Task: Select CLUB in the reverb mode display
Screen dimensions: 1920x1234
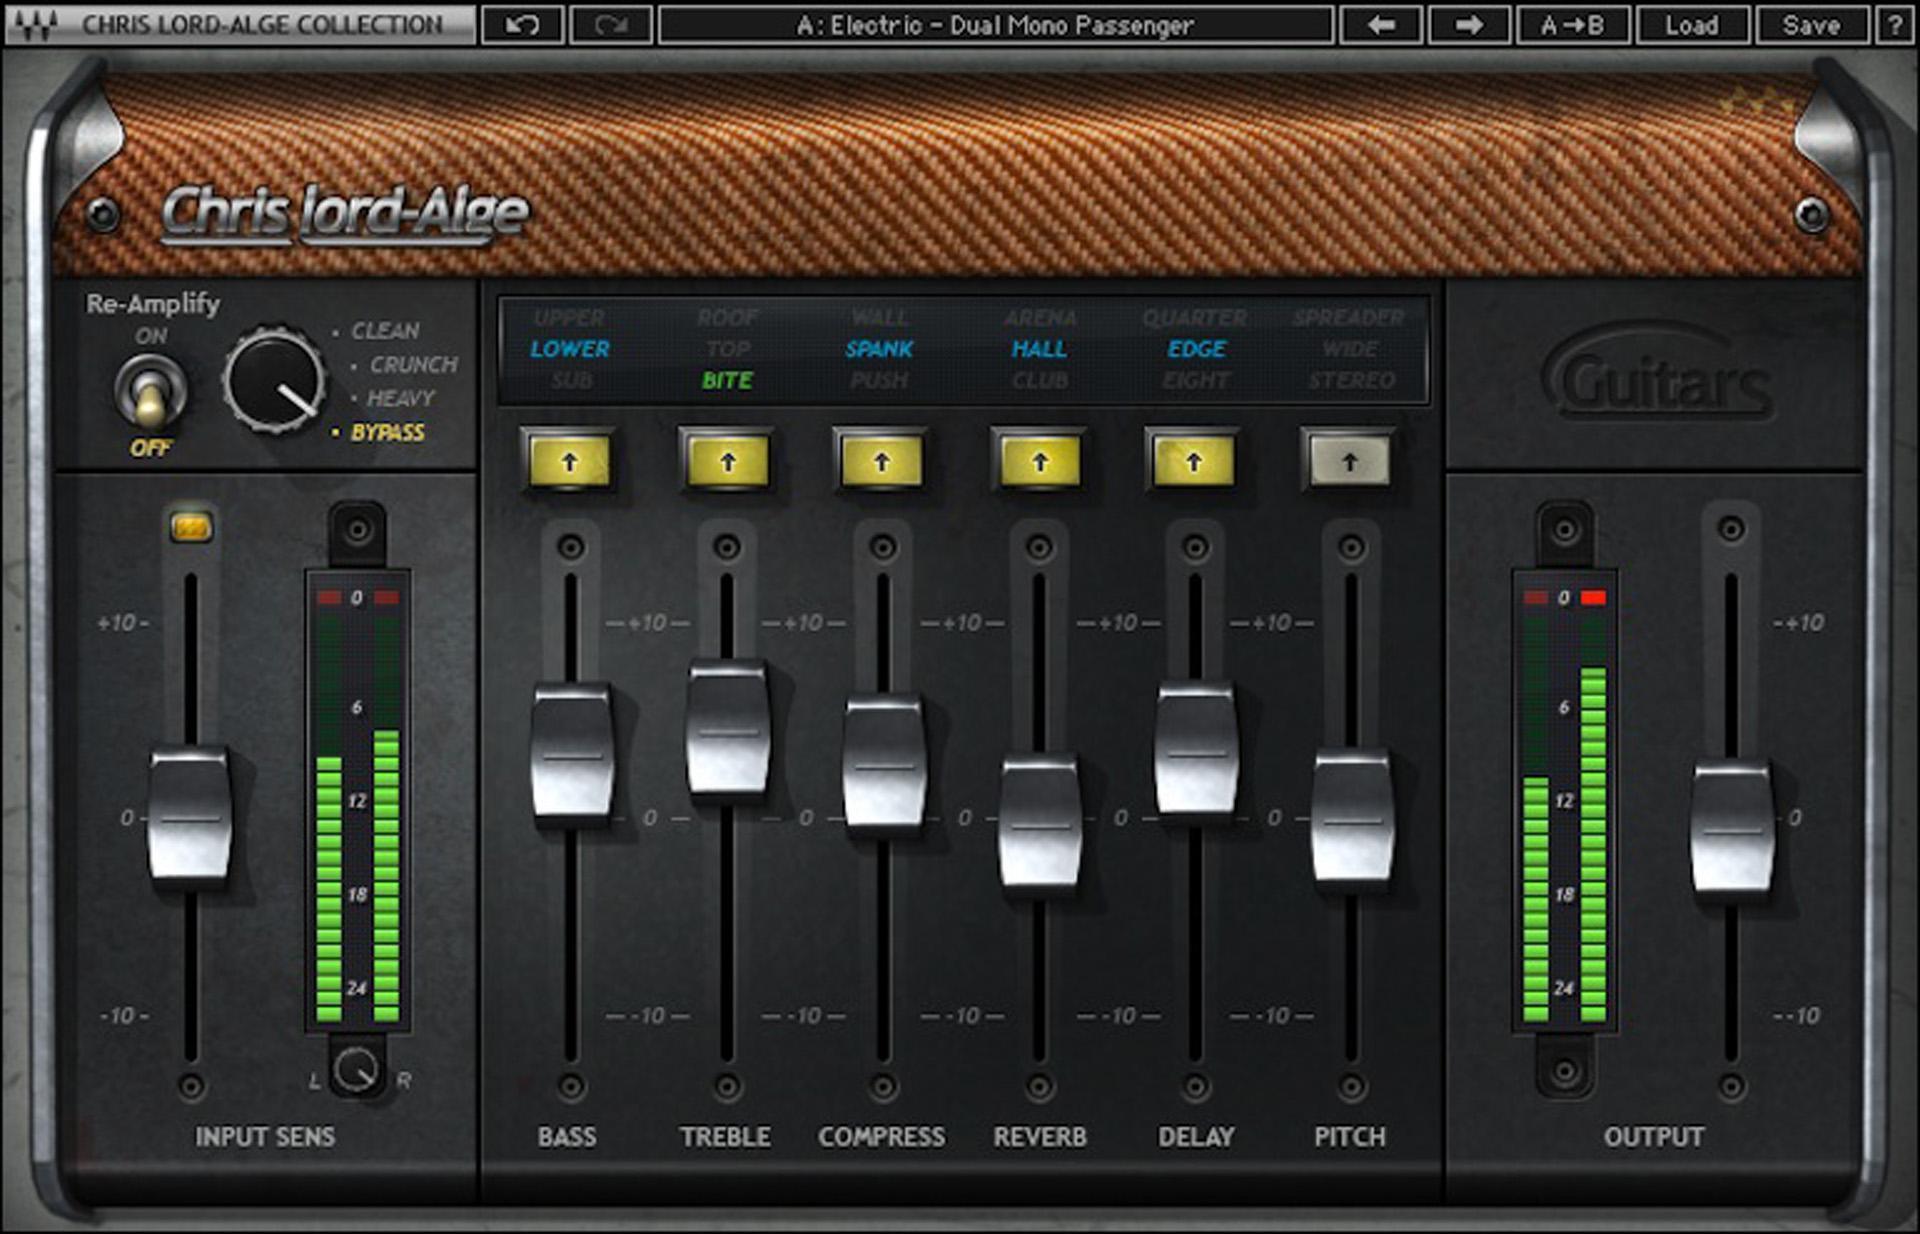Action: pyautogui.click(x=1040, y=380)
